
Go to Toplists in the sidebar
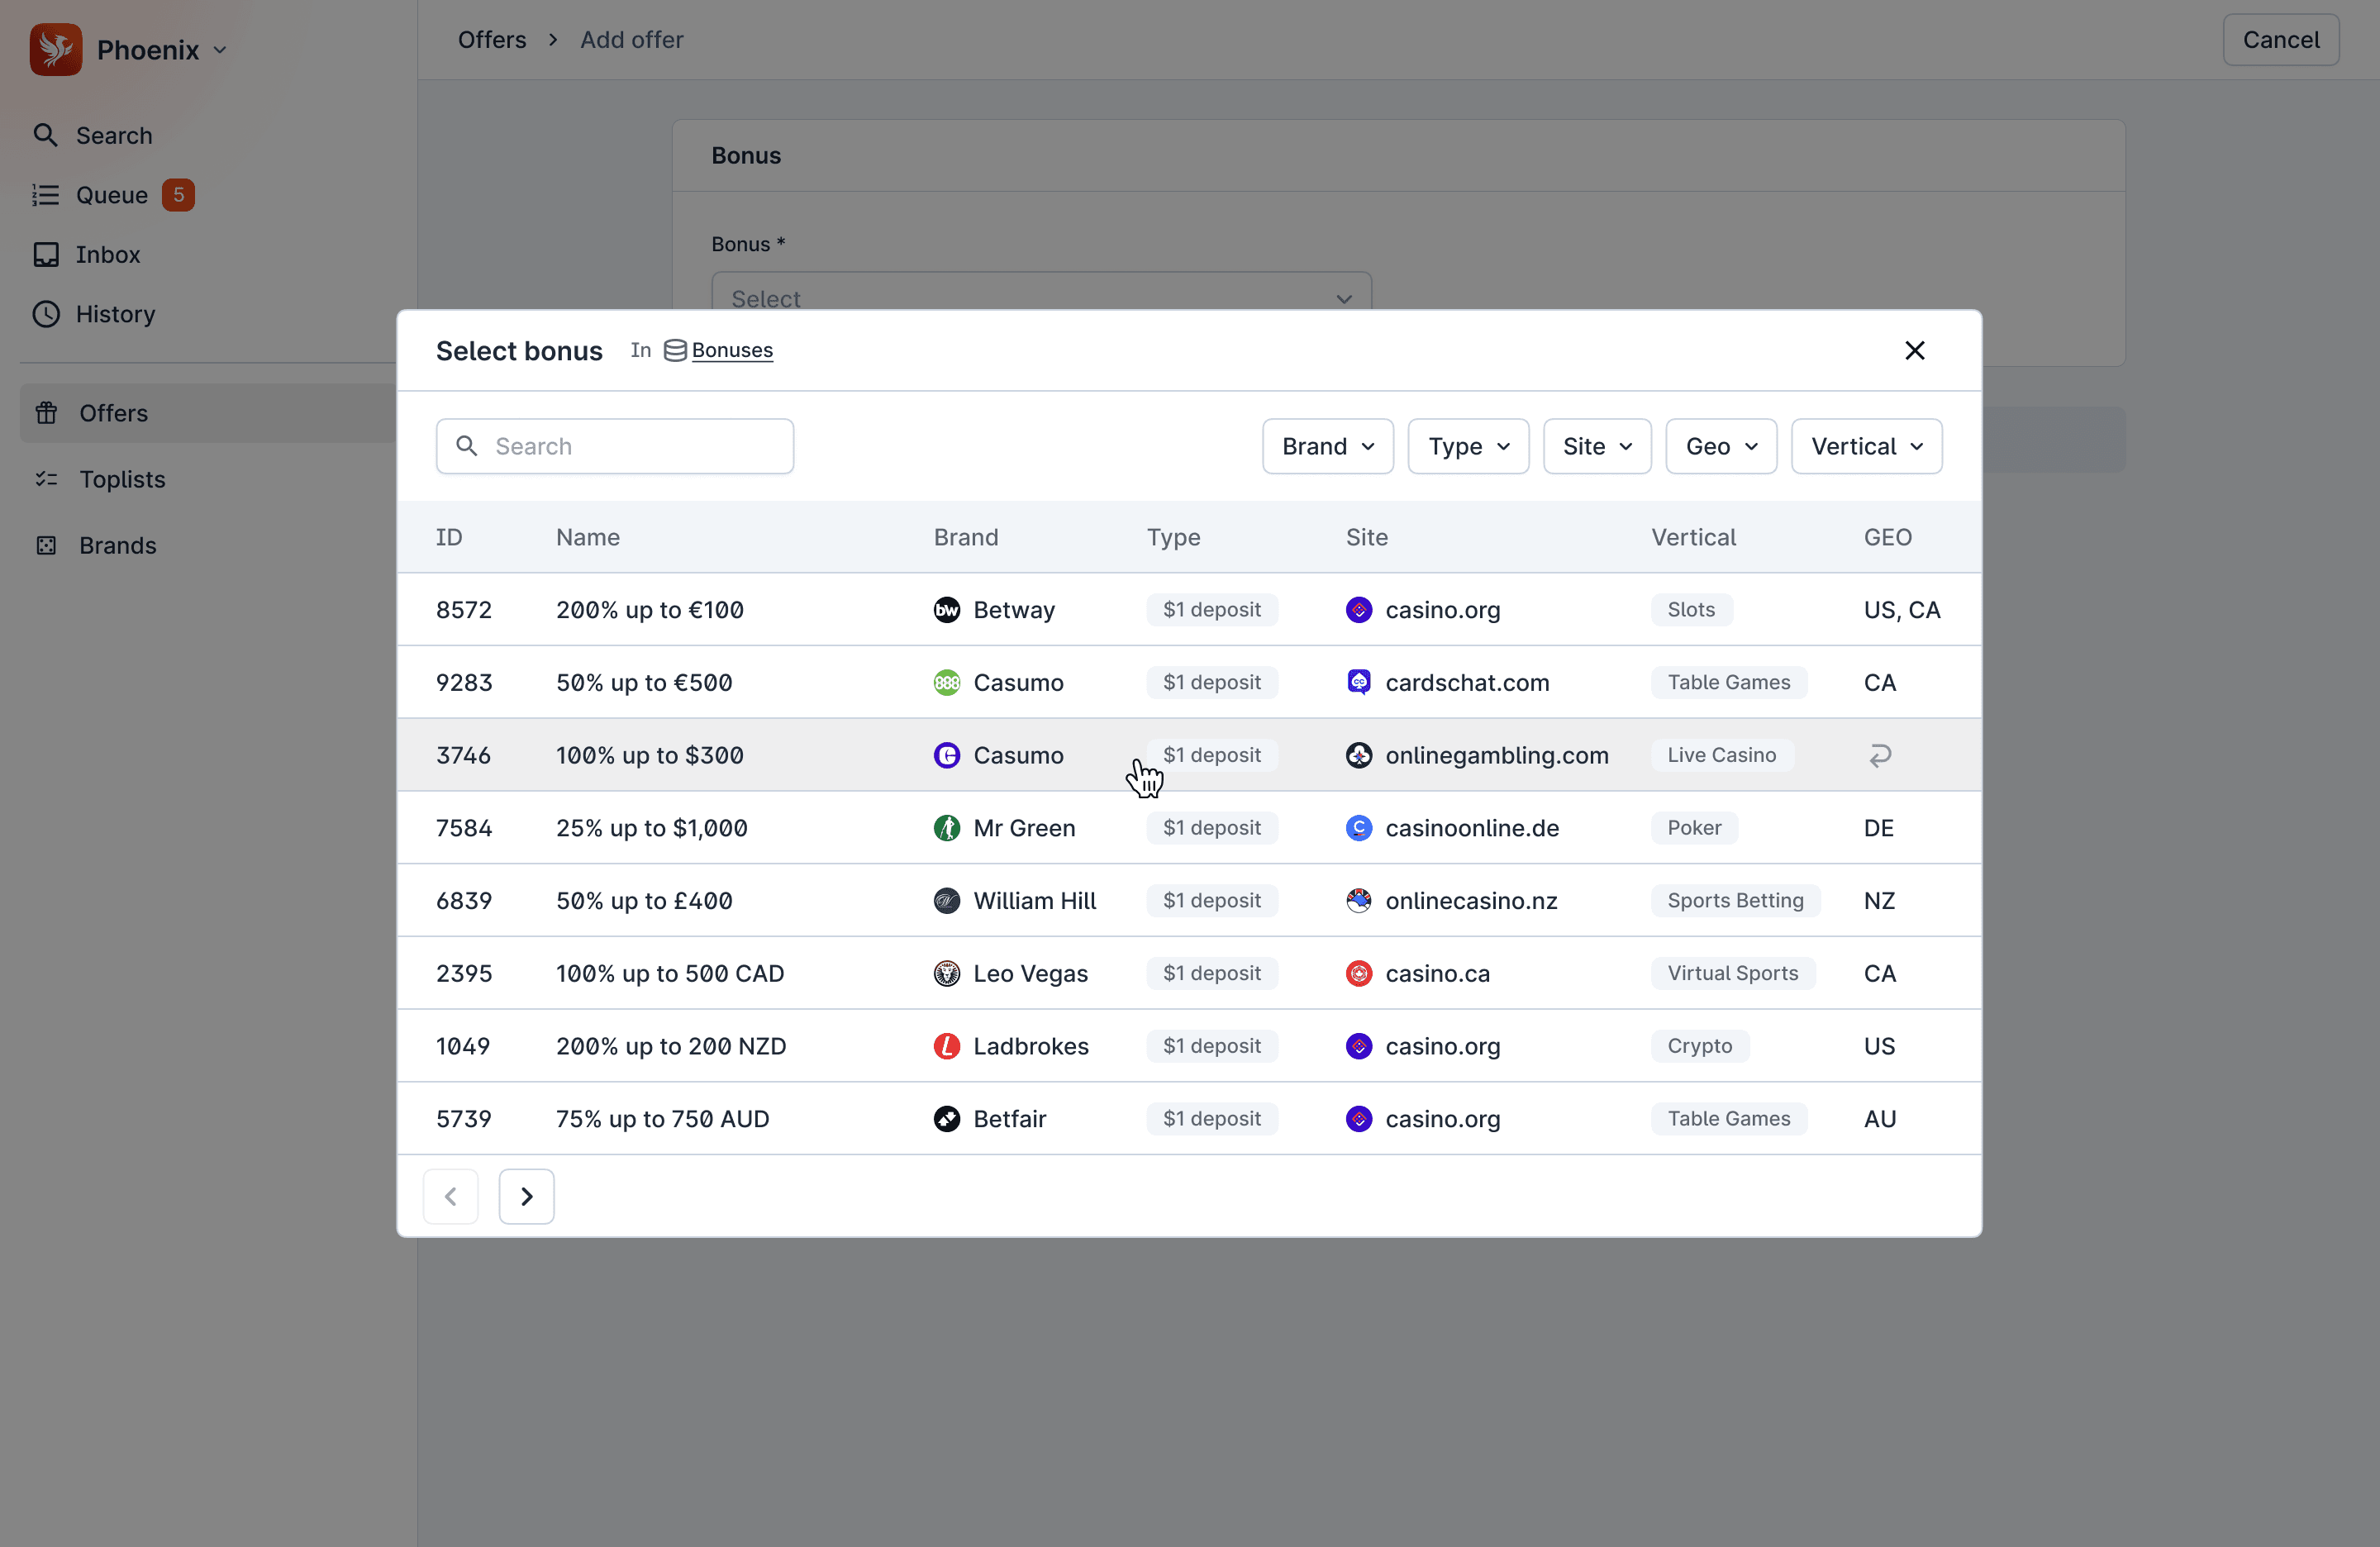point(122,479)
